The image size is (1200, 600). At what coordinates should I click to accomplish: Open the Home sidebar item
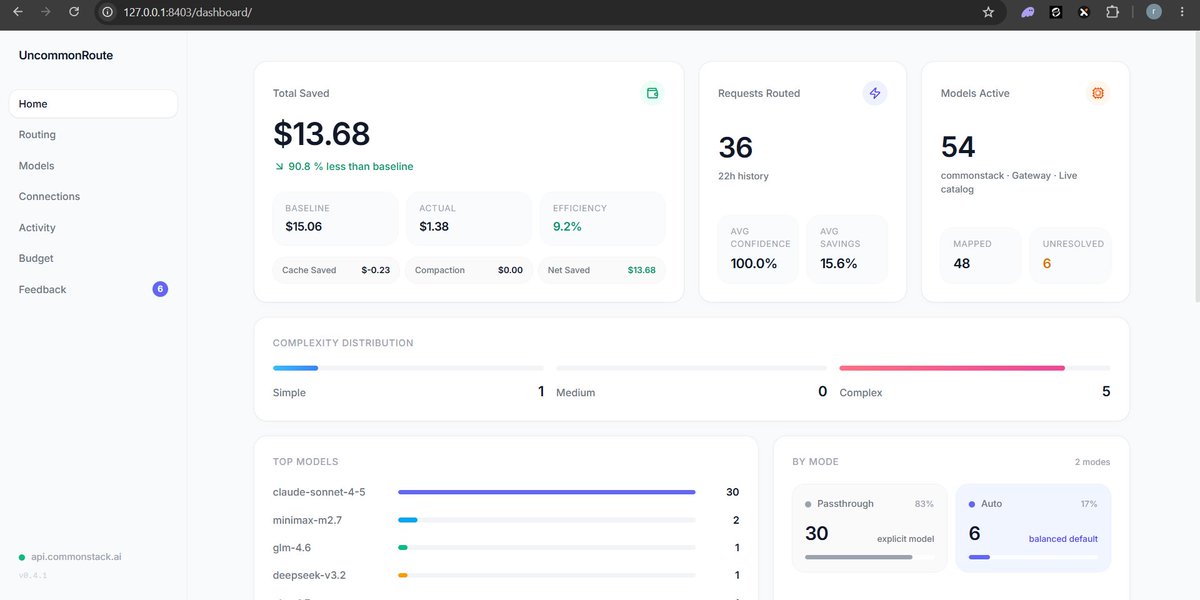(x=93, y=104)
